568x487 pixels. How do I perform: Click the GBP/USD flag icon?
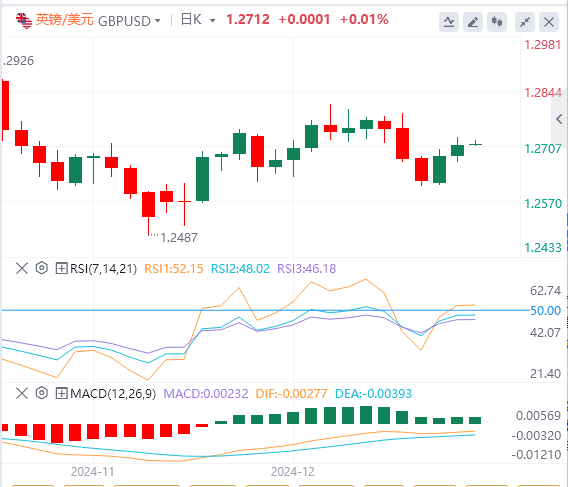(x=24, y=21)
